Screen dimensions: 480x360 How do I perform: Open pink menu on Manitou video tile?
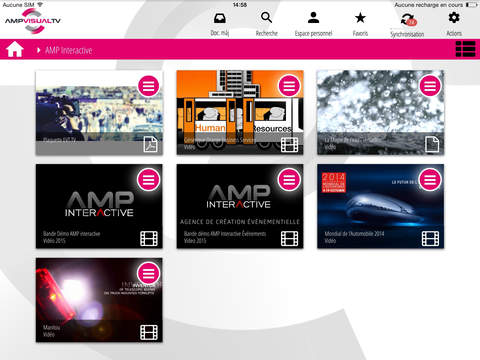pos(148,273)
